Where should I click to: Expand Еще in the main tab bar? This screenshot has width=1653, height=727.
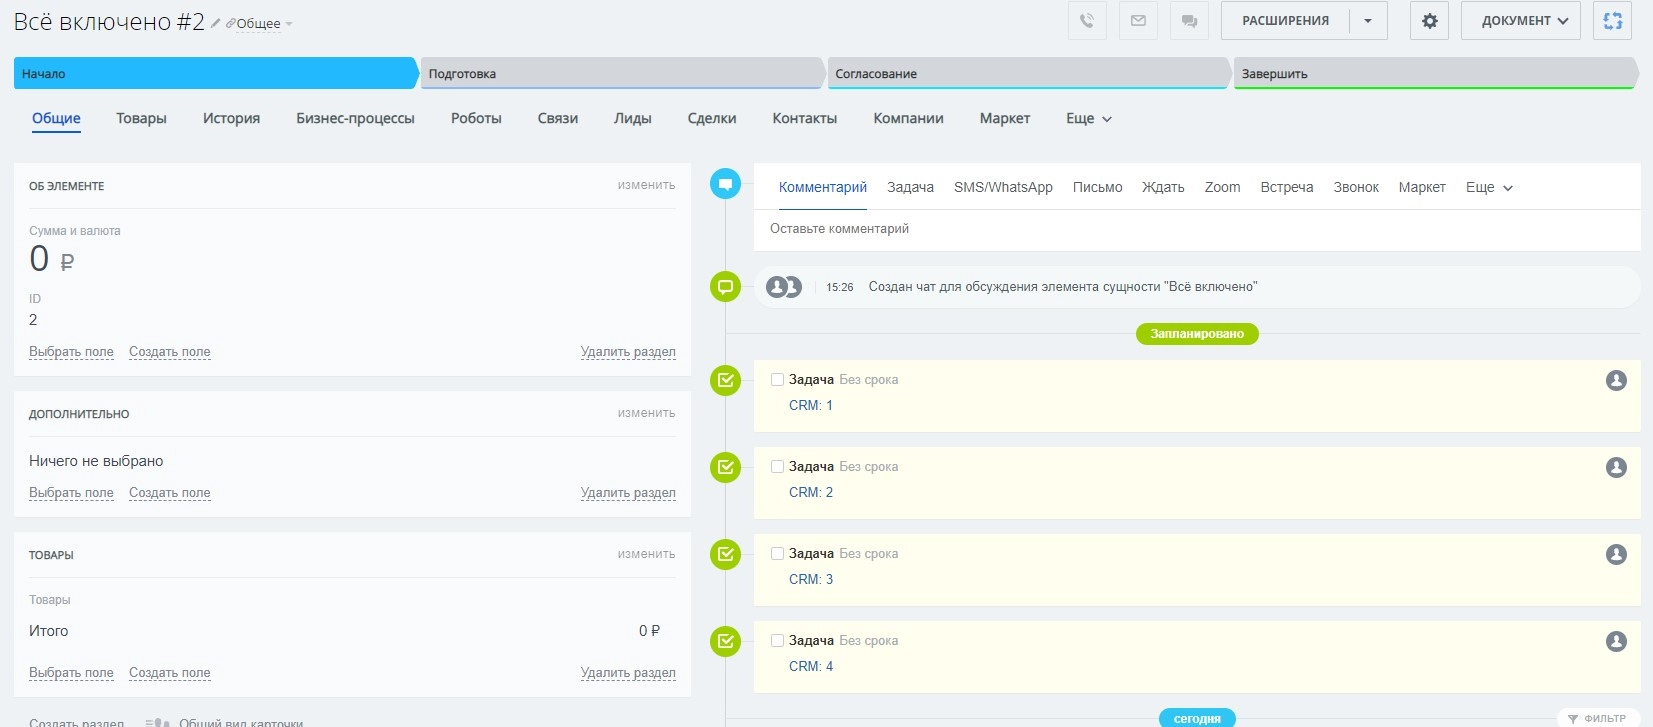[1088, 119]
